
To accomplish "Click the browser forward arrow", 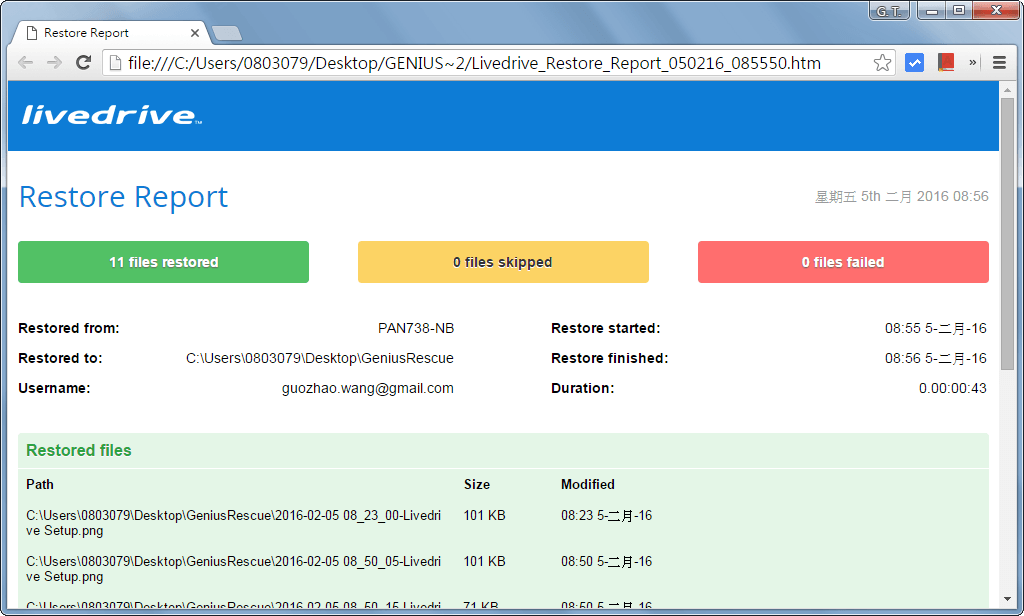I will click(x=55, y=63).
